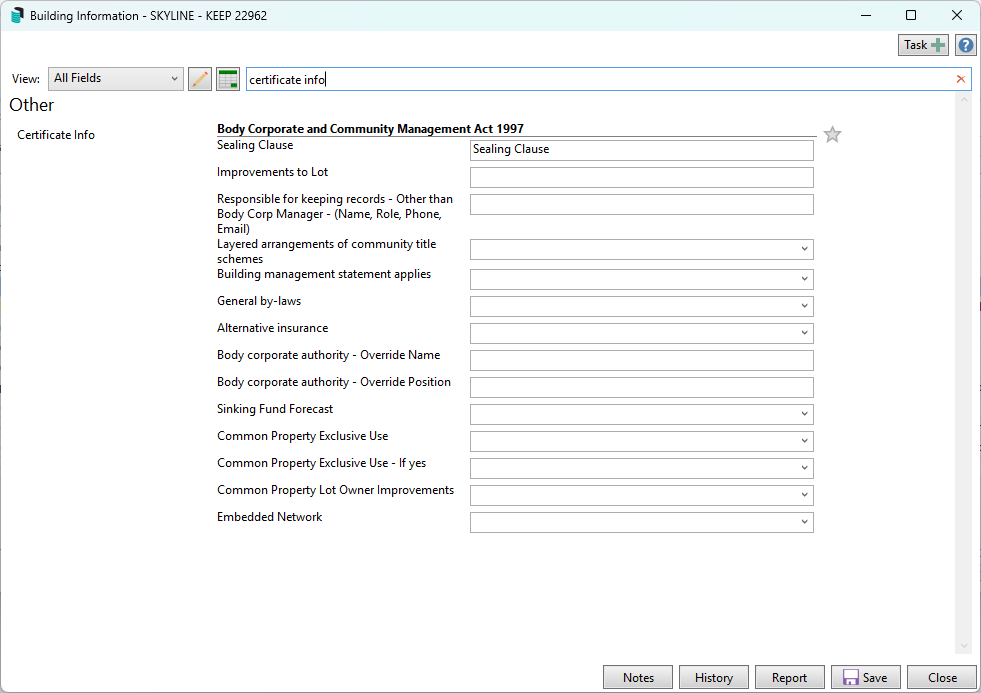981x693 pixels.
Task: Click the scrollbar down arrow
Action: [963, 646]
